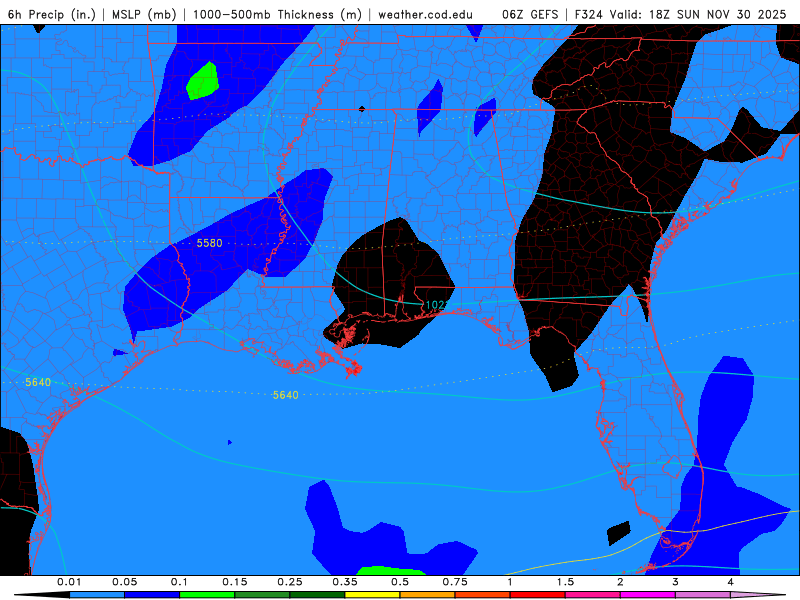Click the light blue 0.01–0.05 legend swatch
The image size is (800, 600).
tap(97, 595)
